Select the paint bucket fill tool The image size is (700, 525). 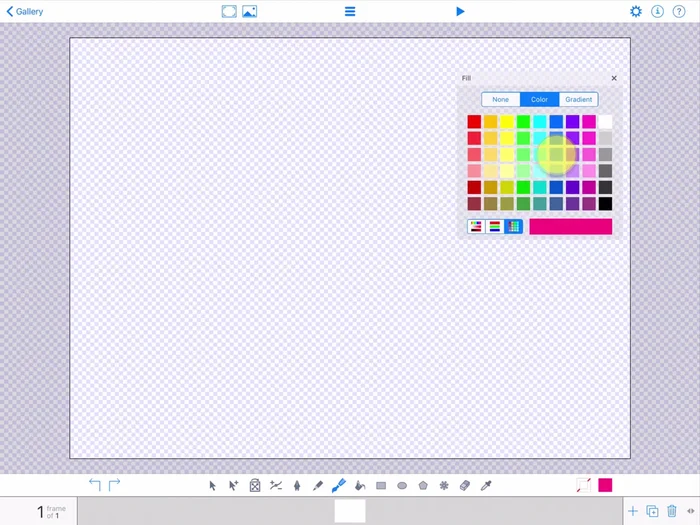[360, 485]
